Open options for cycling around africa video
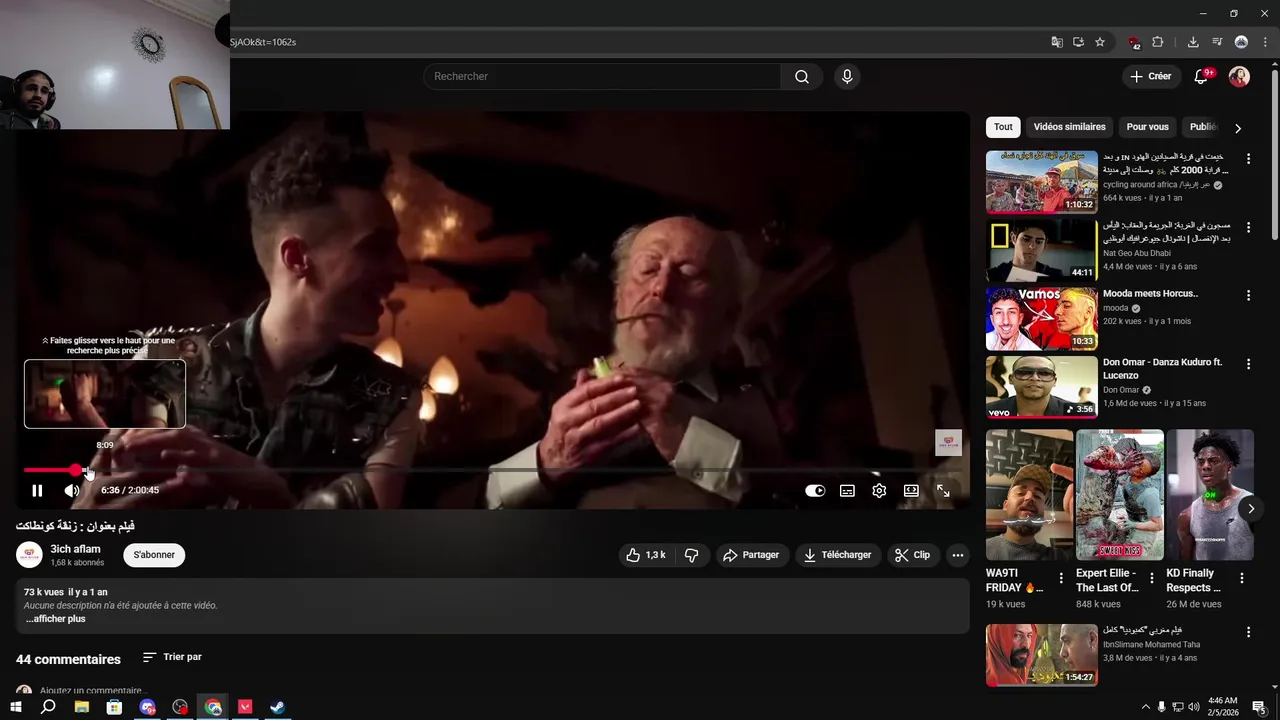Viewport: 1280px width, 720px height. pyautogui.click(x=1248, y=159)
